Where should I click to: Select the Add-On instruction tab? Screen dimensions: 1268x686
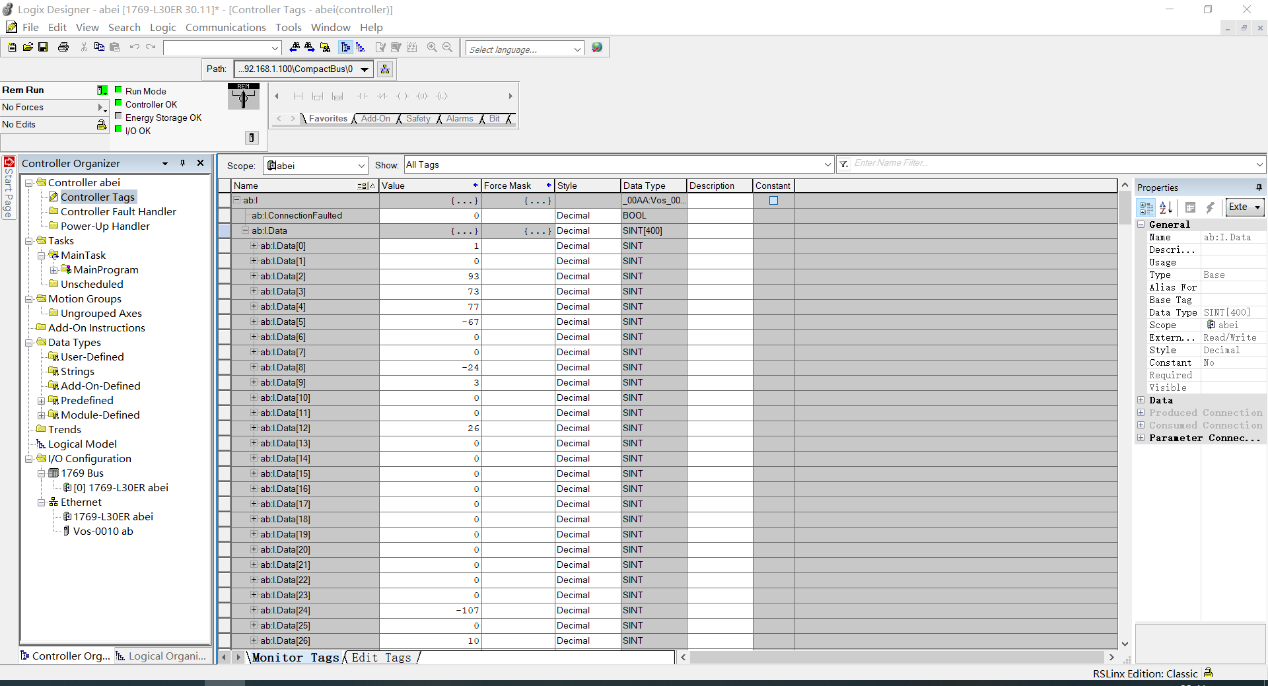click(375, 119)
